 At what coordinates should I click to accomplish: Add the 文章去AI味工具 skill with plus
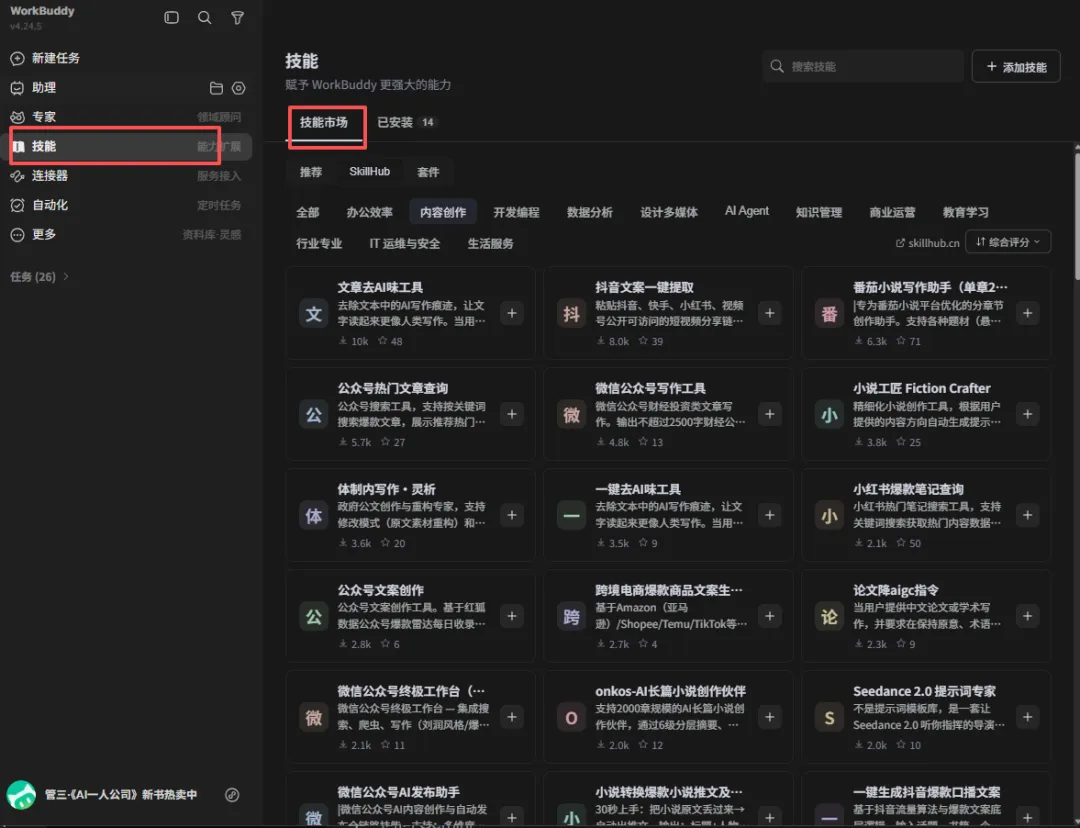512,313
